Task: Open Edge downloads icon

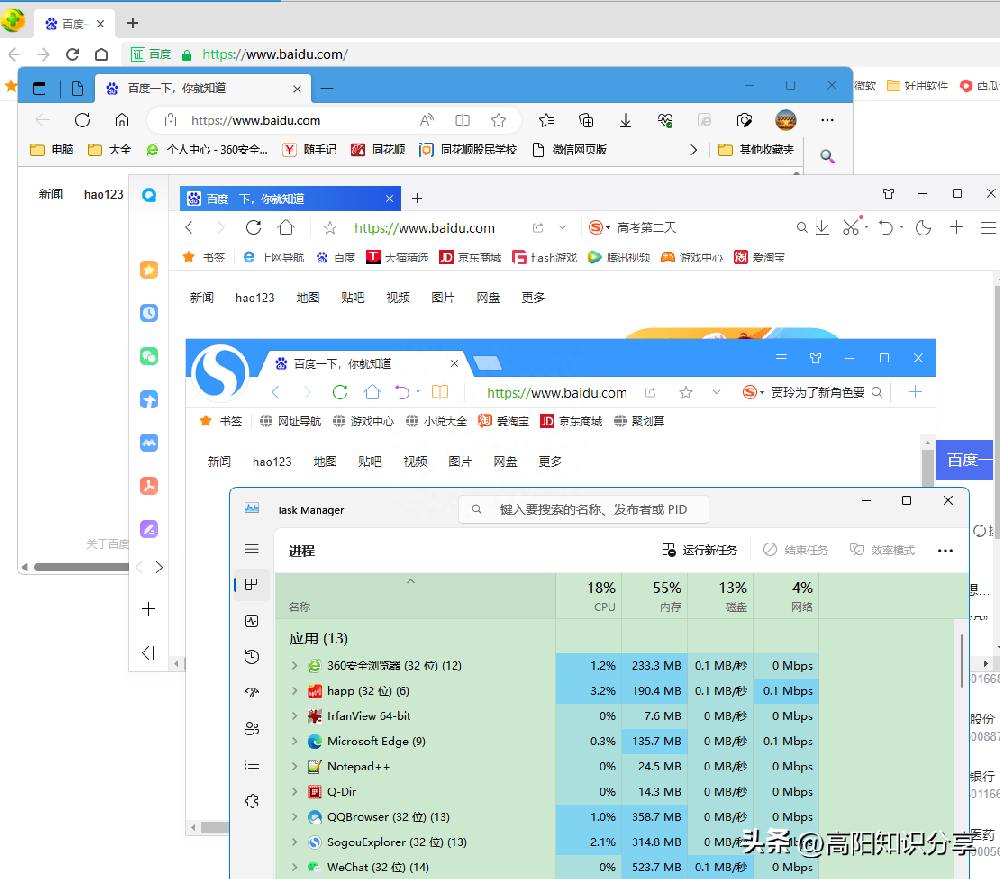Action: point(626,120)
